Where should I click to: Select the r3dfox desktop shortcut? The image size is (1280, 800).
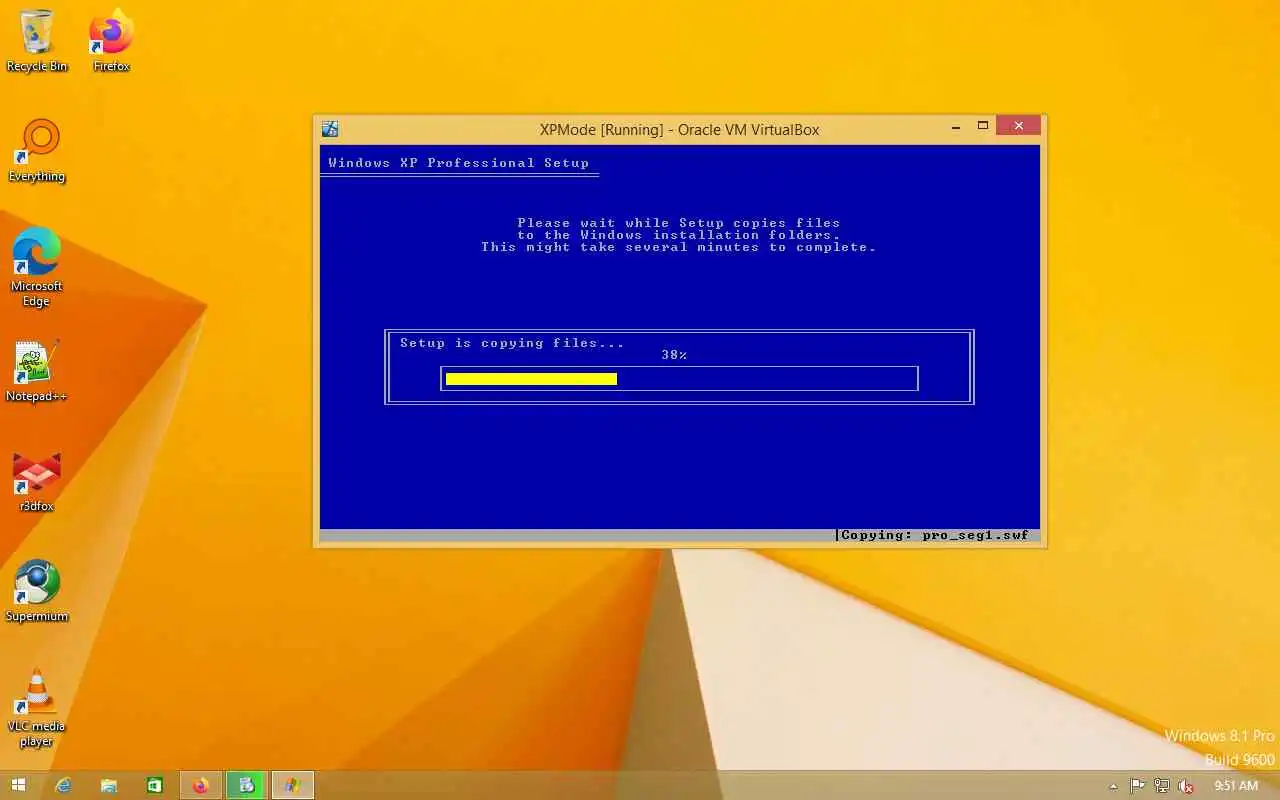point(37,481)
